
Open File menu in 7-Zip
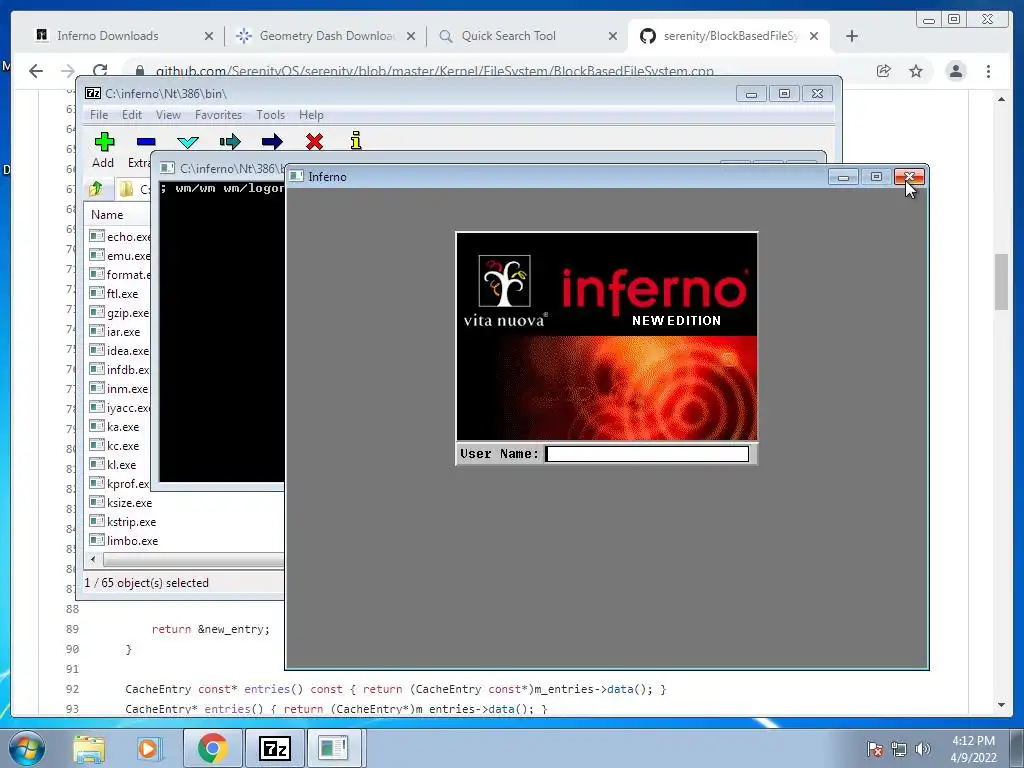click(99, 115)
